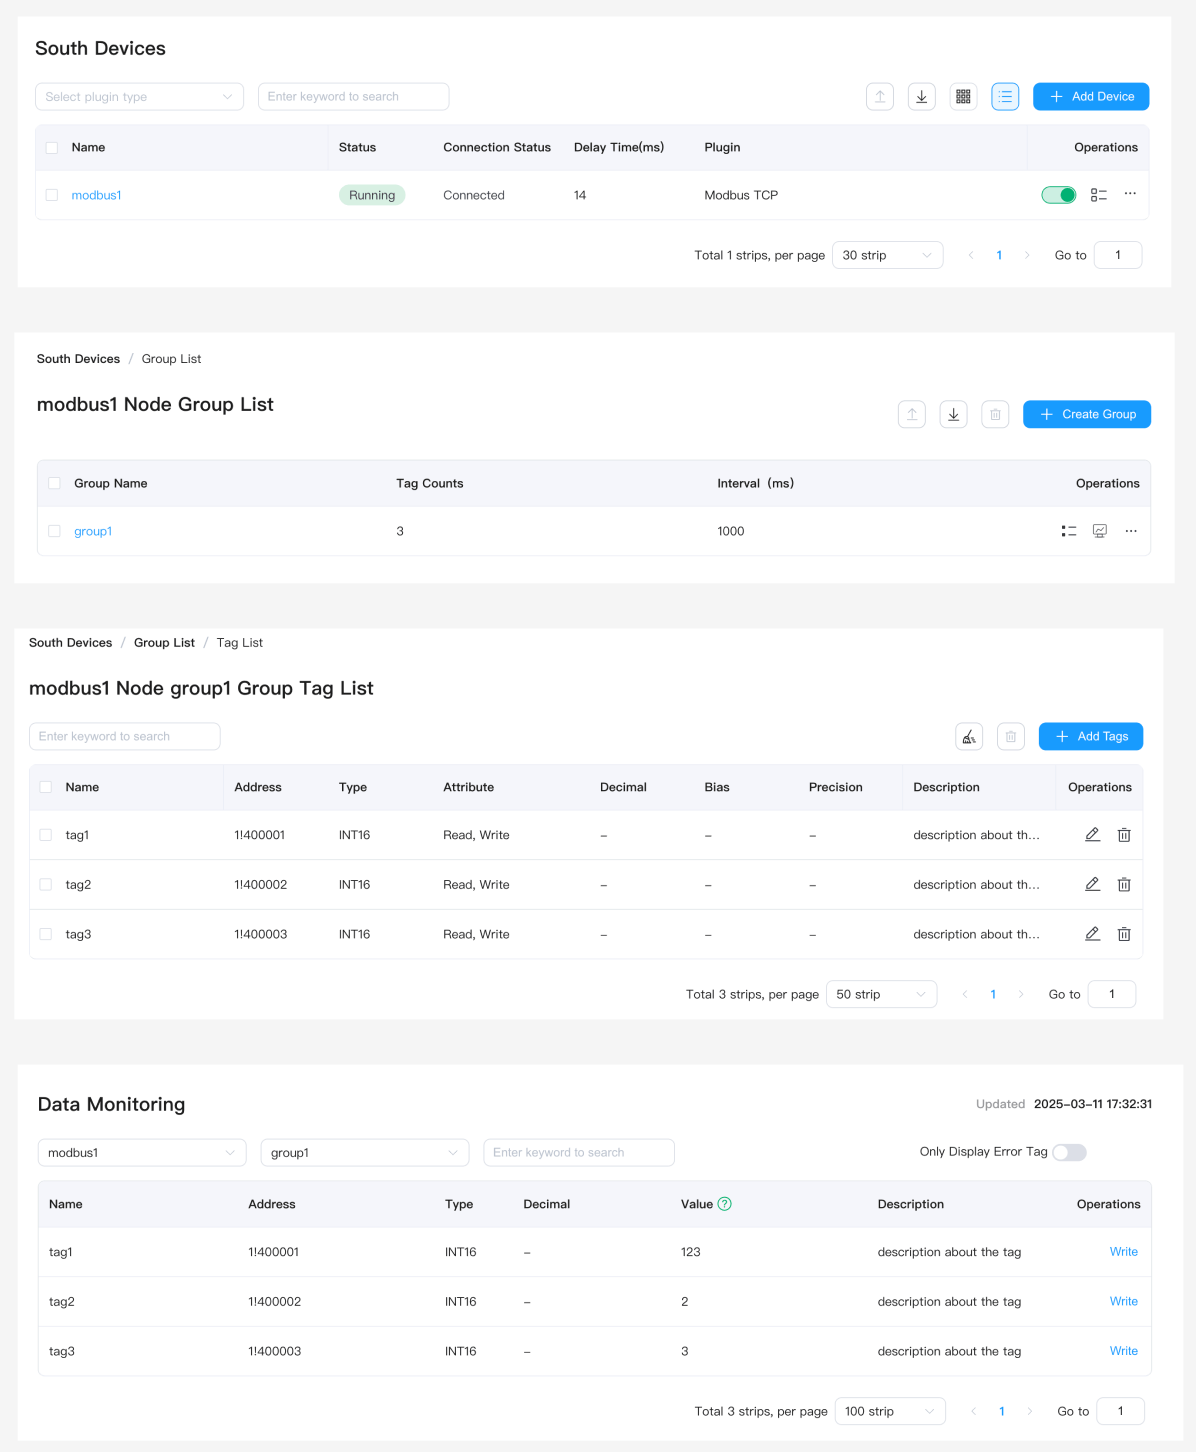Viewport: 1196px width, 1452px height.
Task: Click the clear tags broom icon
Action: point(968,737)
